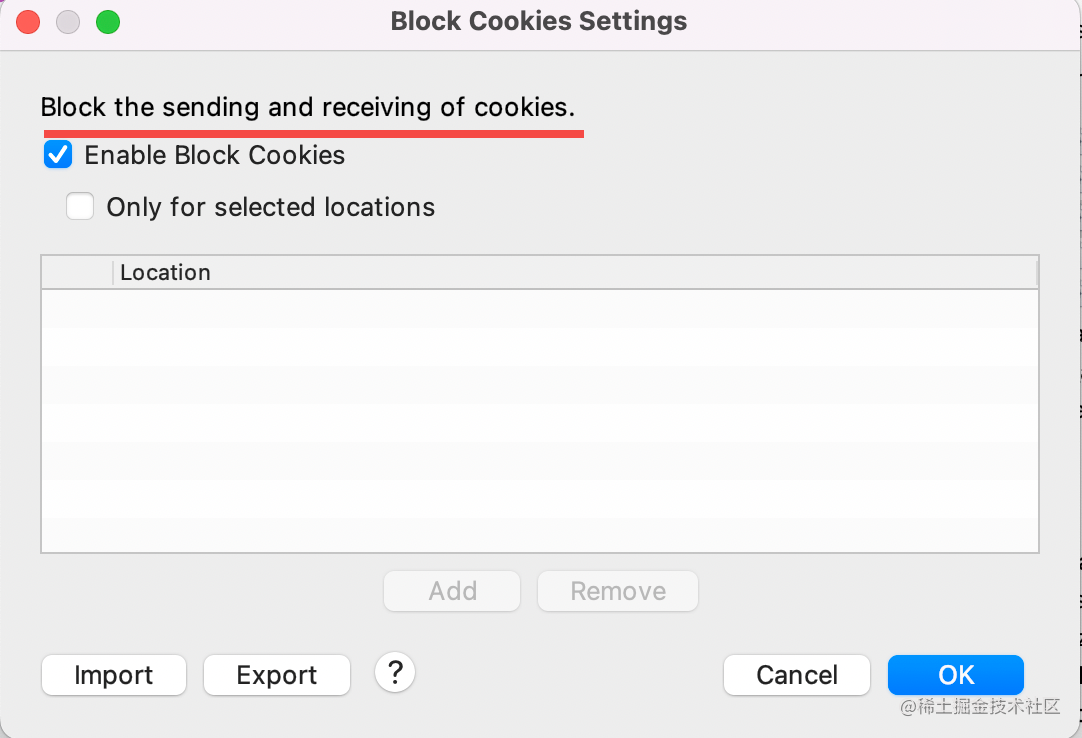Screen dimensions: 1082x738
Task: Click the blank column header left of Location
Action: [77, 273]
